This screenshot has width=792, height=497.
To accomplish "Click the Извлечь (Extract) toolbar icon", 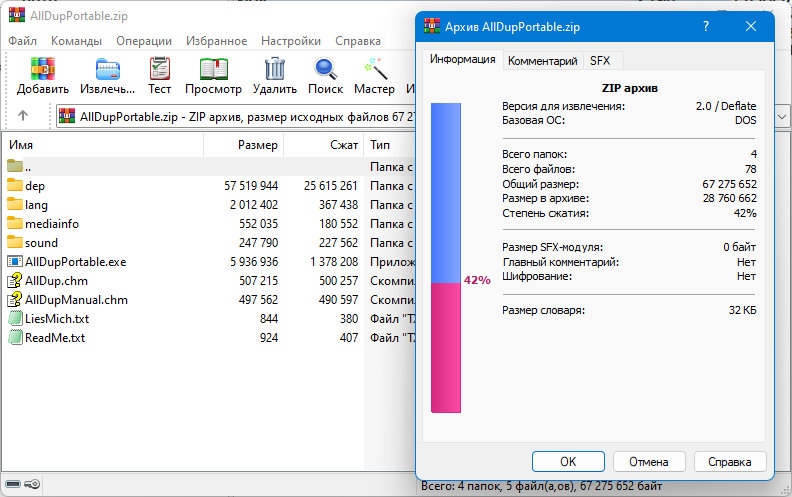I will click(x=108, y=69).
